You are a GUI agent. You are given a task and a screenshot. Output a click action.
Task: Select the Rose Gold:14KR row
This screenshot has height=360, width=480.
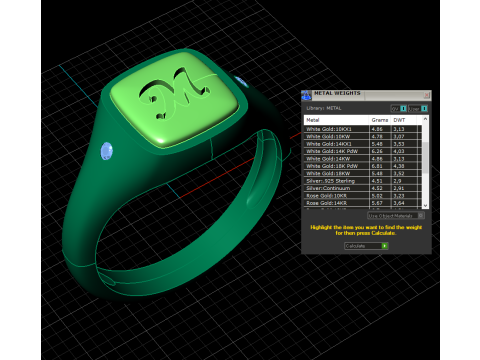point(363,203)
